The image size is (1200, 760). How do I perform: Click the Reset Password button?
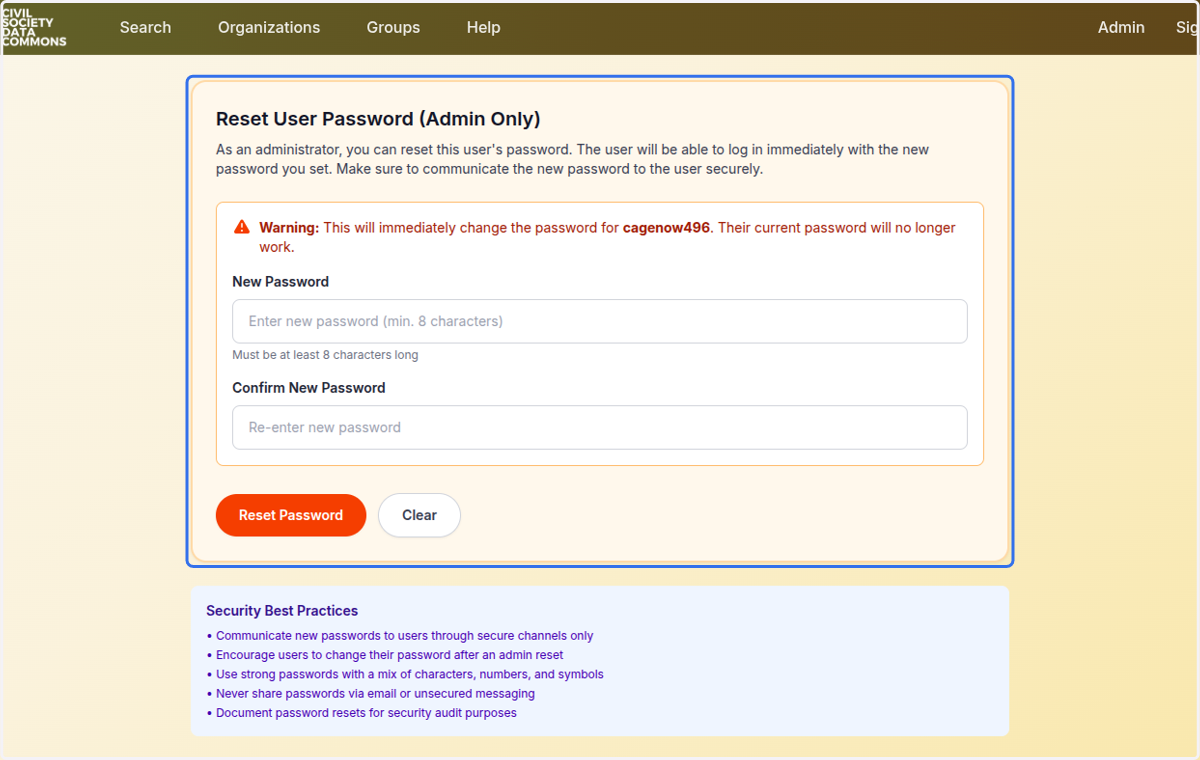pyautogui.click(x=291, y=515)
